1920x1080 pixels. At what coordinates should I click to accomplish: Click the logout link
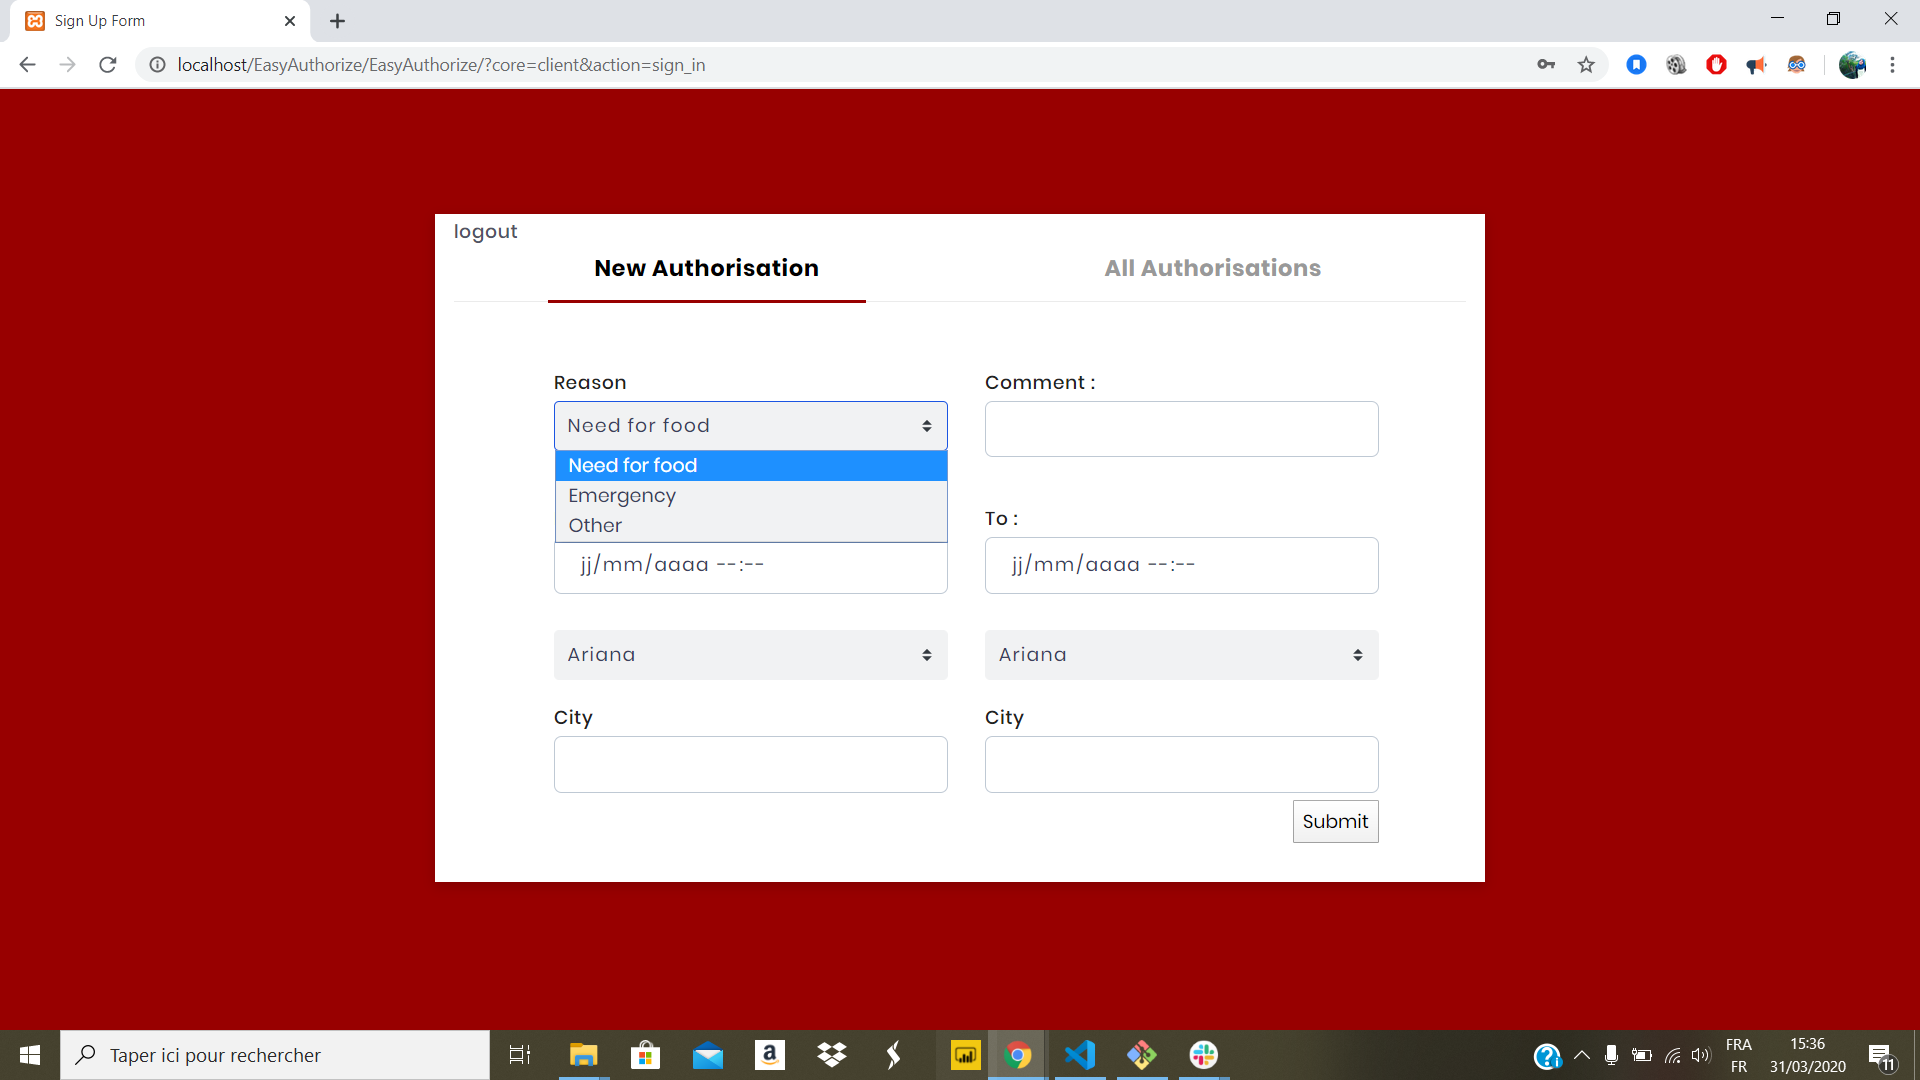coord(485,232)
